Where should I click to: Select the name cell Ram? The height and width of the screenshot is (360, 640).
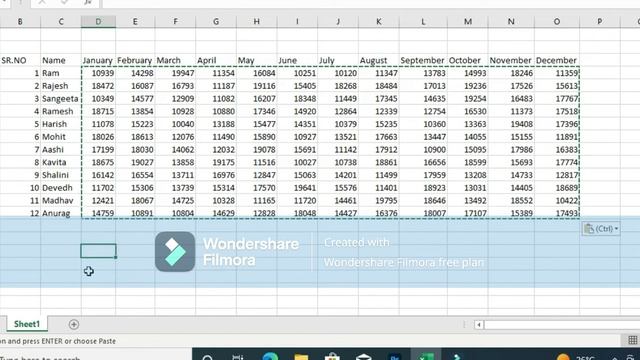click(61, 73)
